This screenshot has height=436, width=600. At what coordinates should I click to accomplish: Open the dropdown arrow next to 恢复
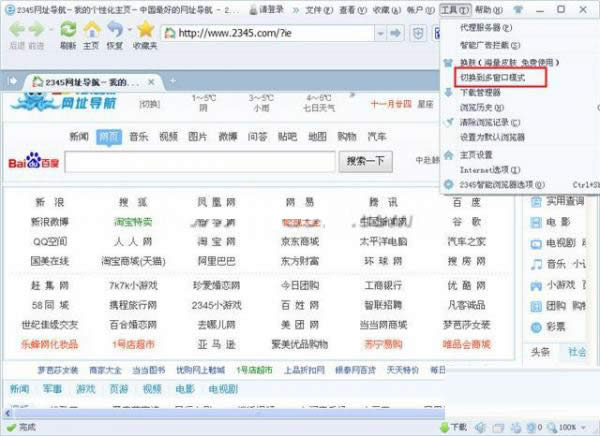point(129,29)
